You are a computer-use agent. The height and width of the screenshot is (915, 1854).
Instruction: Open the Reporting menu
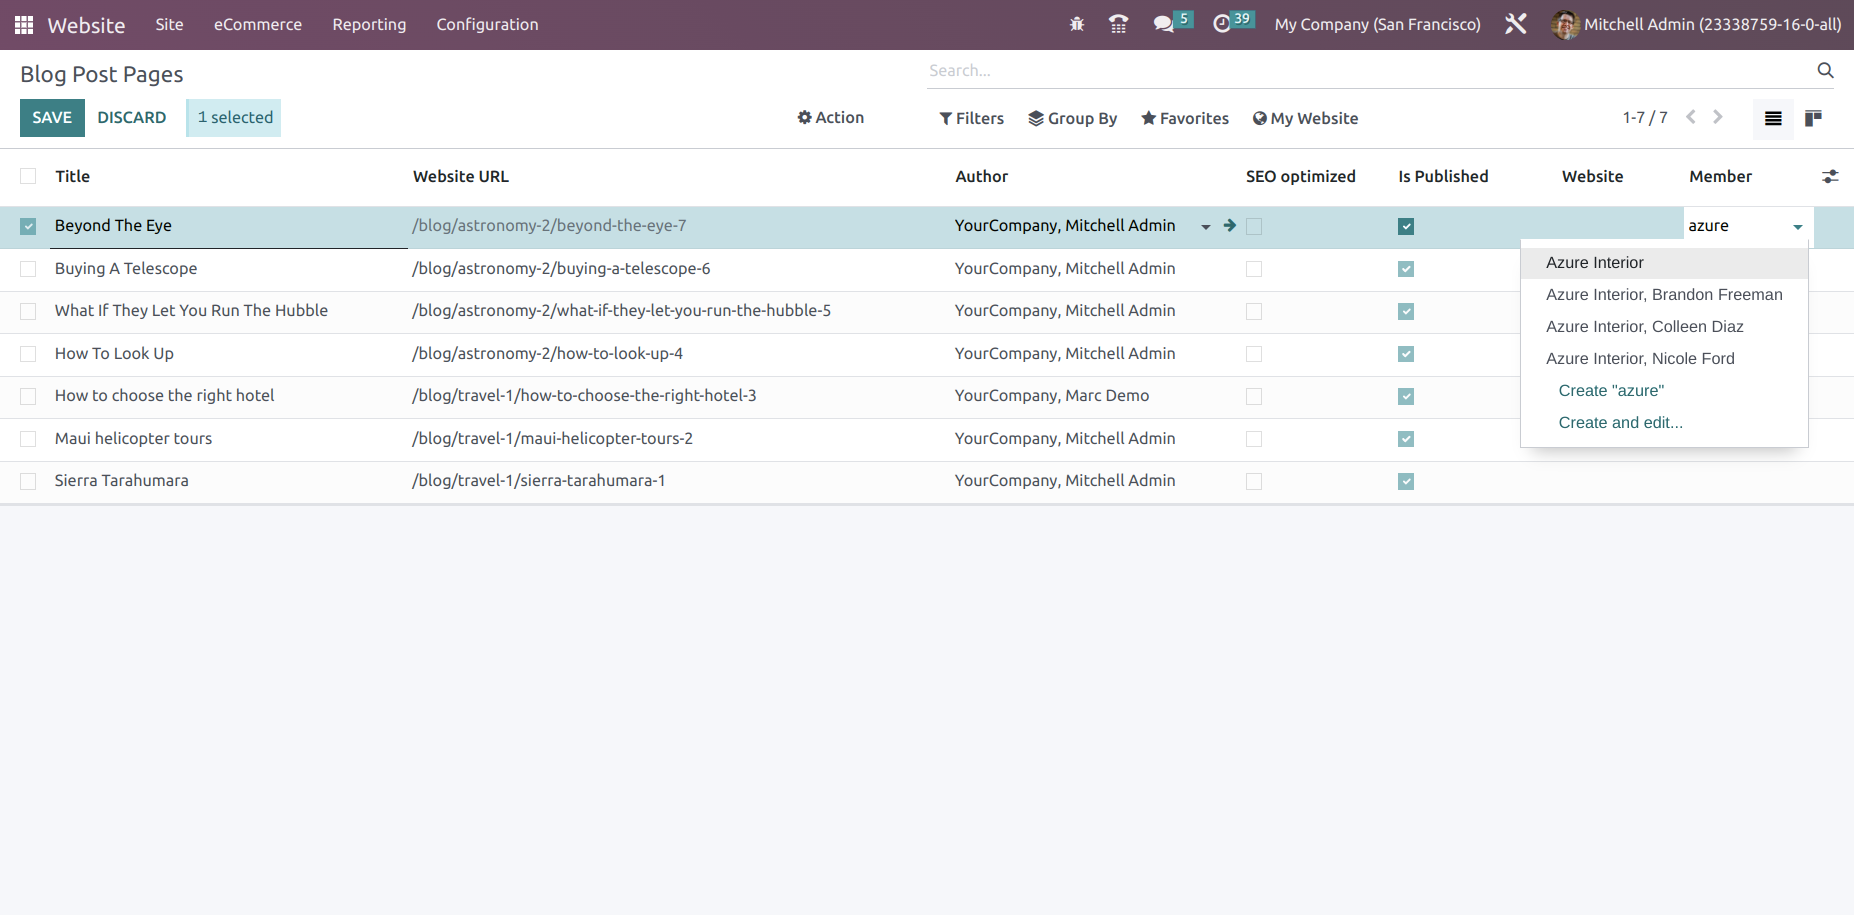coord(368,24)
